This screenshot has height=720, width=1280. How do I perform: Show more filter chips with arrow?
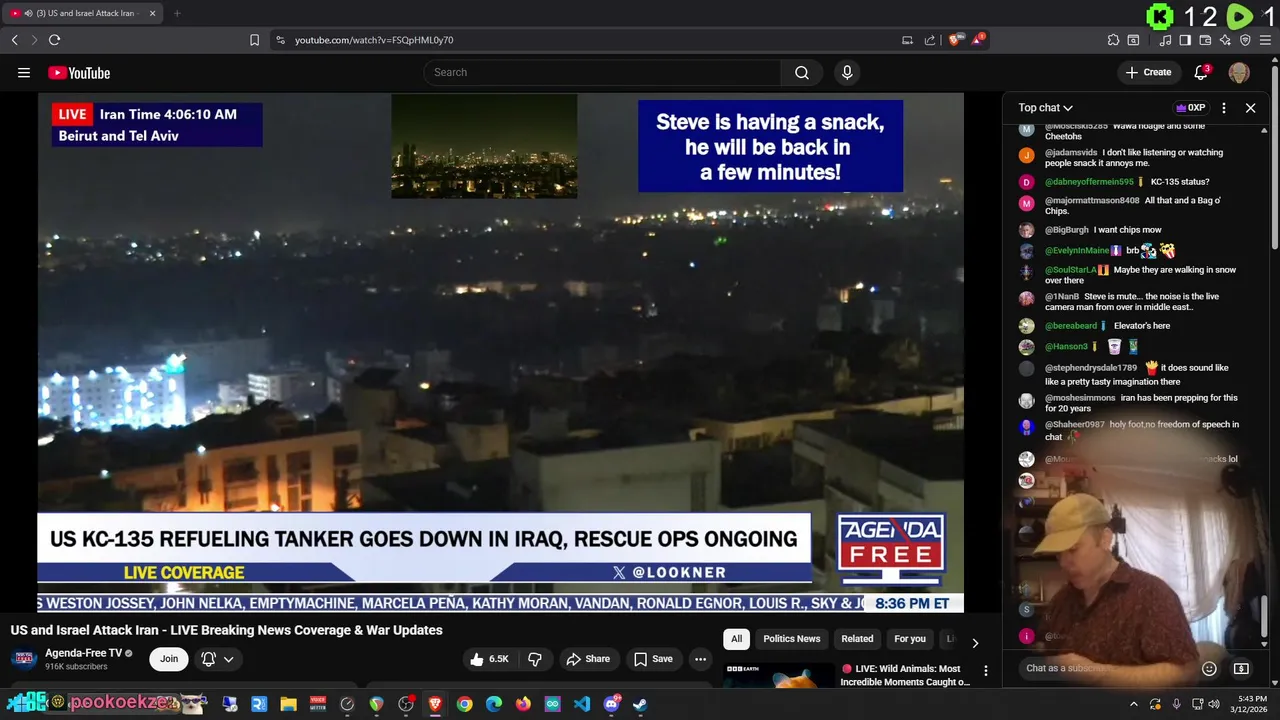975,643
